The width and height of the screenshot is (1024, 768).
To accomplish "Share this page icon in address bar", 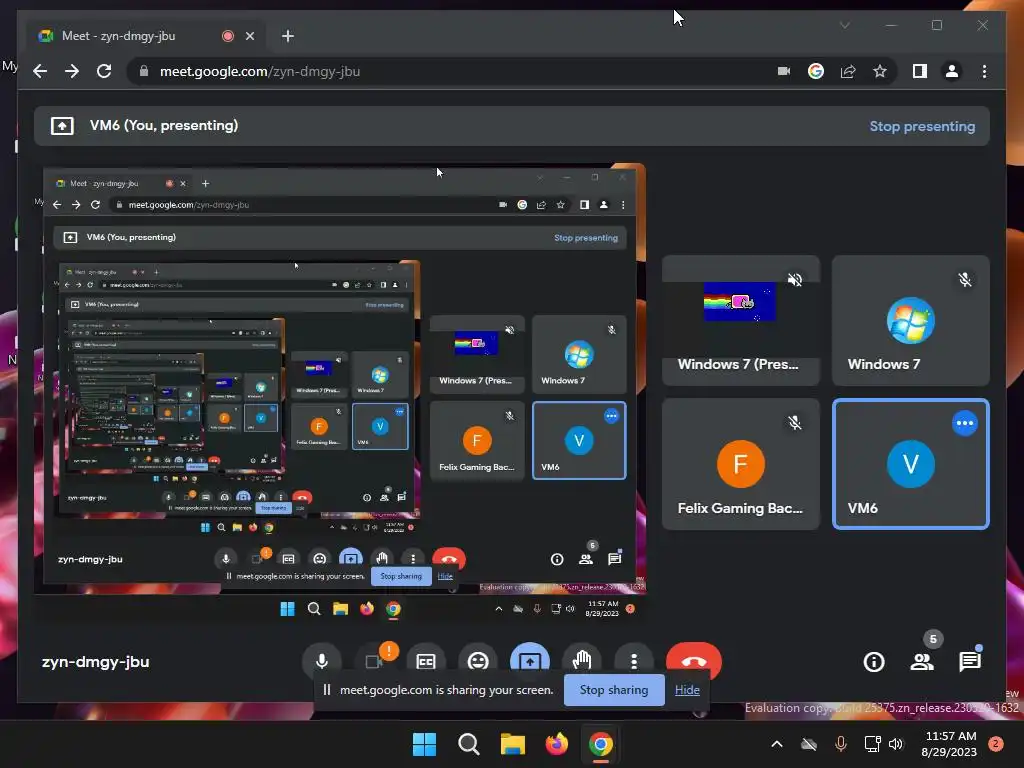I will click(x=848, y=71).
